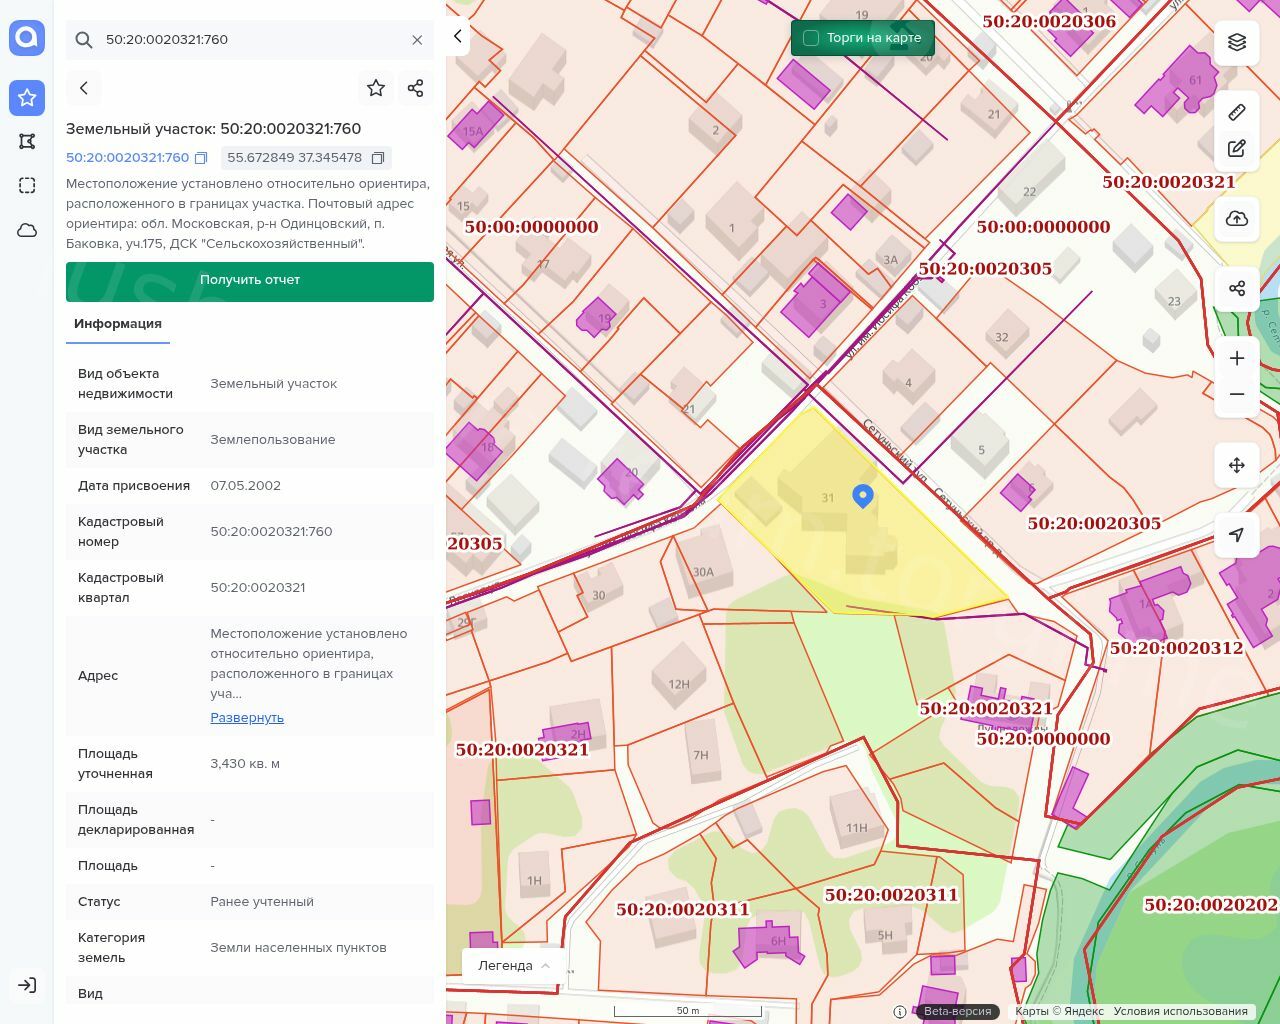
Task: Expand the address with Развернуть link
Action: (247, 718)
